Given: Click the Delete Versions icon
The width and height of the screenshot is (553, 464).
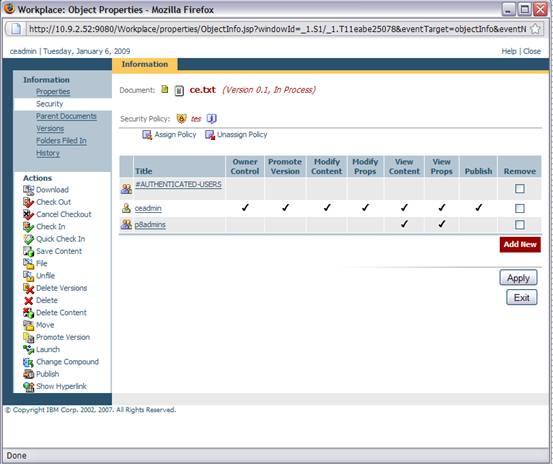Looking at the screenshot, I should click(x=28, y=288).
